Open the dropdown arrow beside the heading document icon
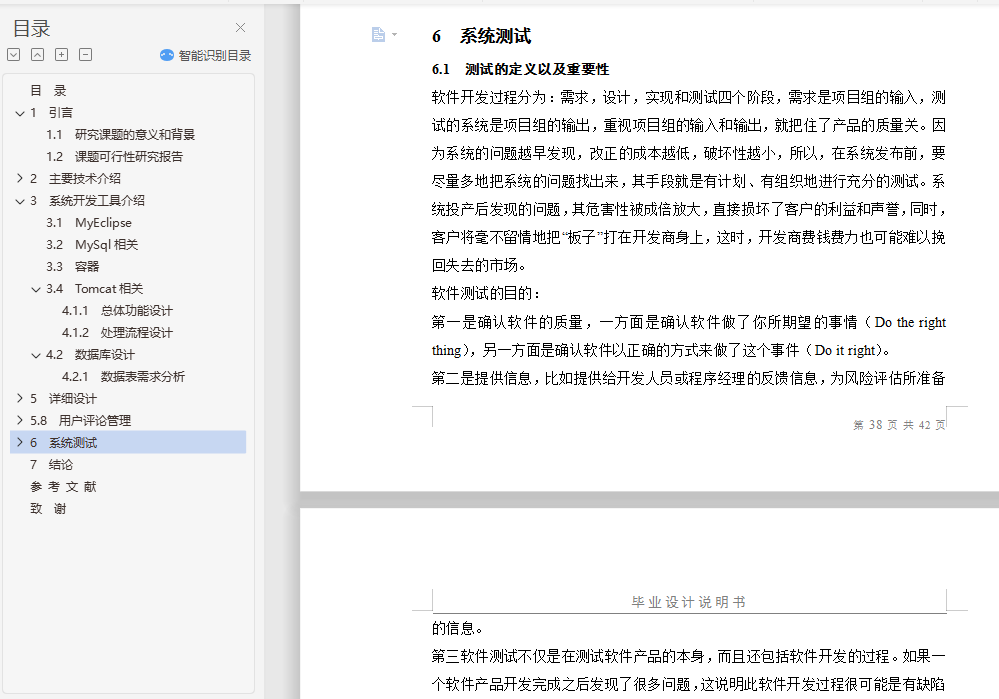Screen dimensions: 999x699 pos(394,34)
